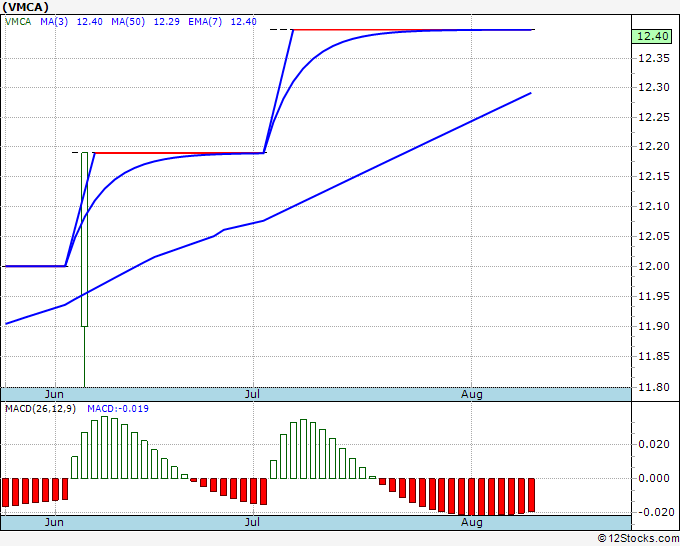Select the 12.40 value beside MA(3)
Viewport: 680px width, 546px height.
coord(89,22)
